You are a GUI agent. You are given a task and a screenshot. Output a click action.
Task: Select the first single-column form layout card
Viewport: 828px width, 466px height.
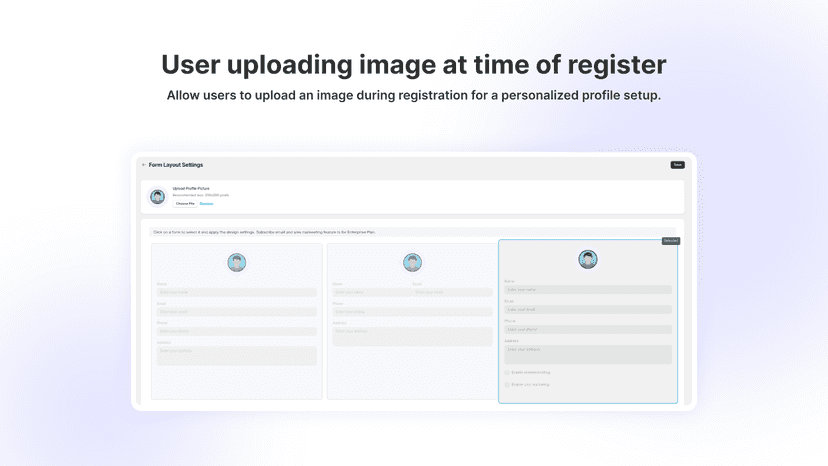pos(237,321)
